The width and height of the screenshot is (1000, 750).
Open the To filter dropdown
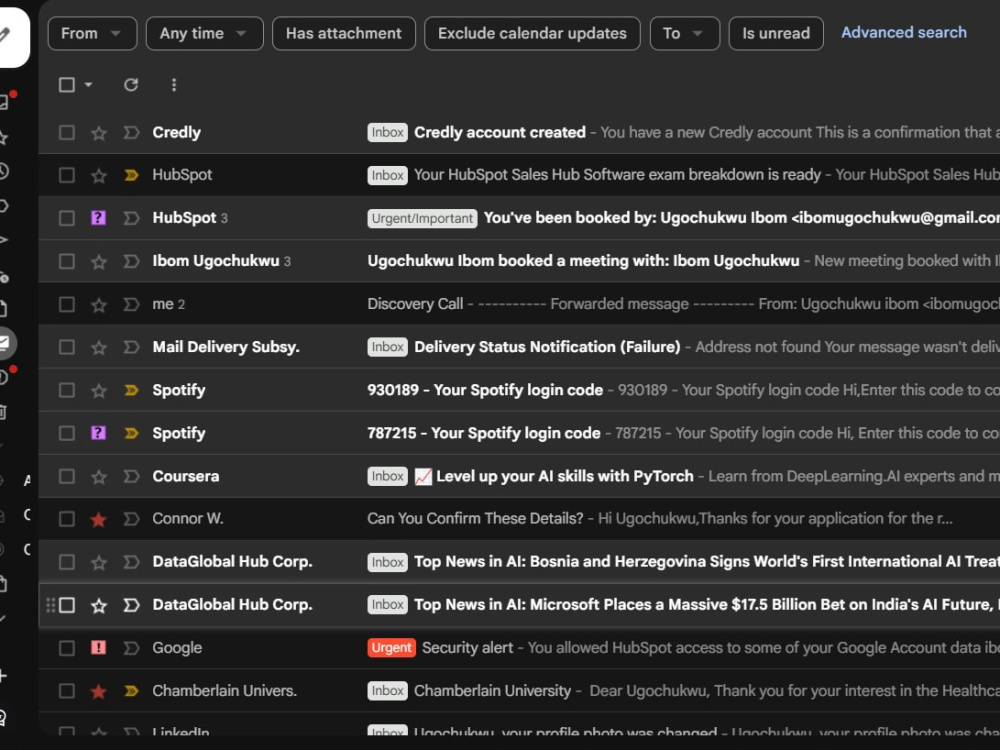point(684,33)
